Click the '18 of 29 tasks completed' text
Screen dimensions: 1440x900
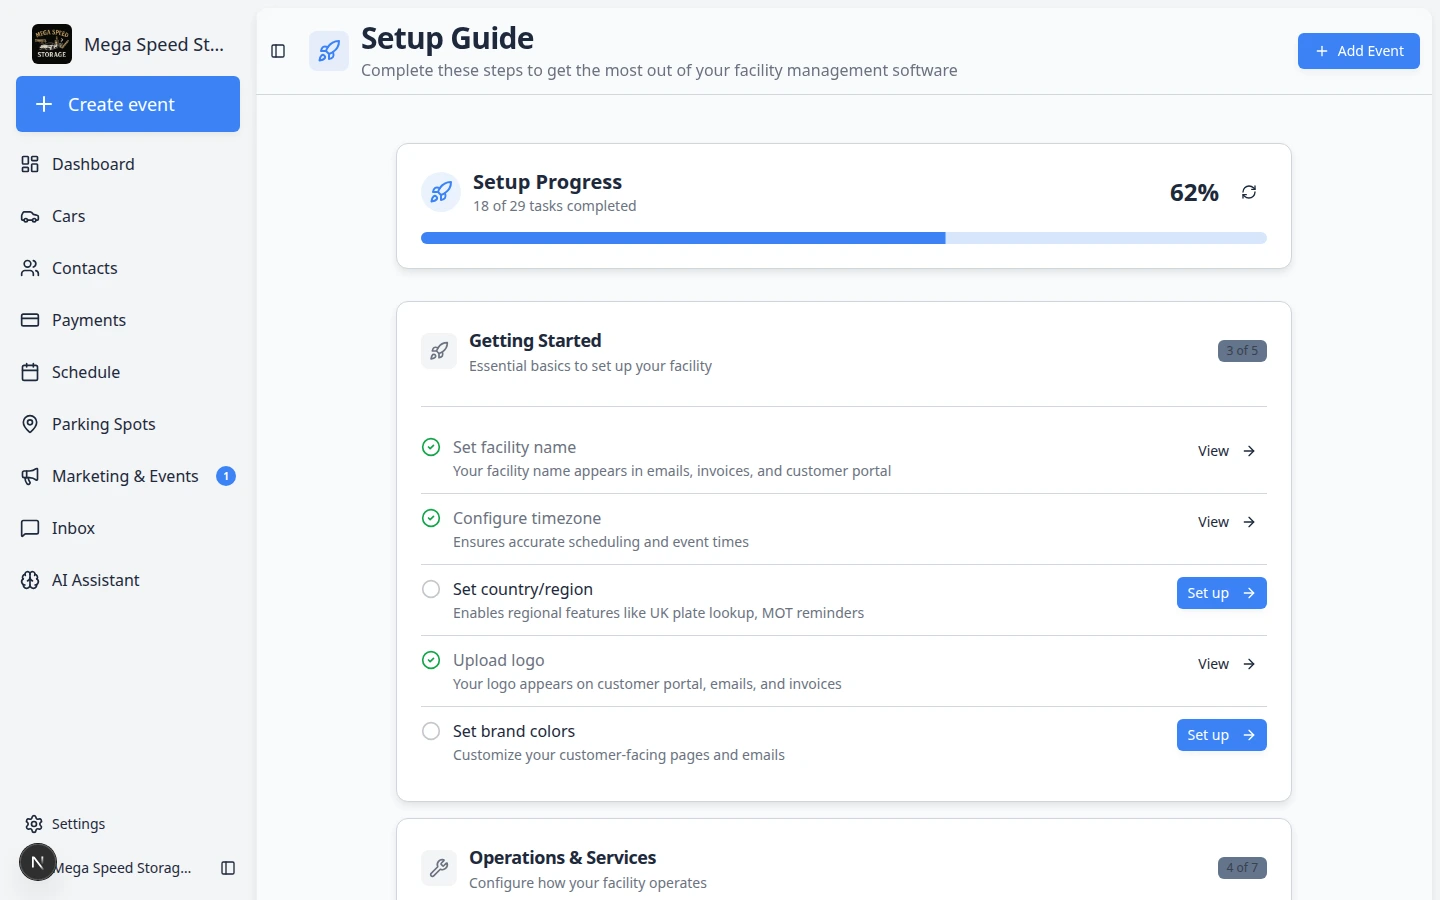pyautogui.click(x=555, y=206)
